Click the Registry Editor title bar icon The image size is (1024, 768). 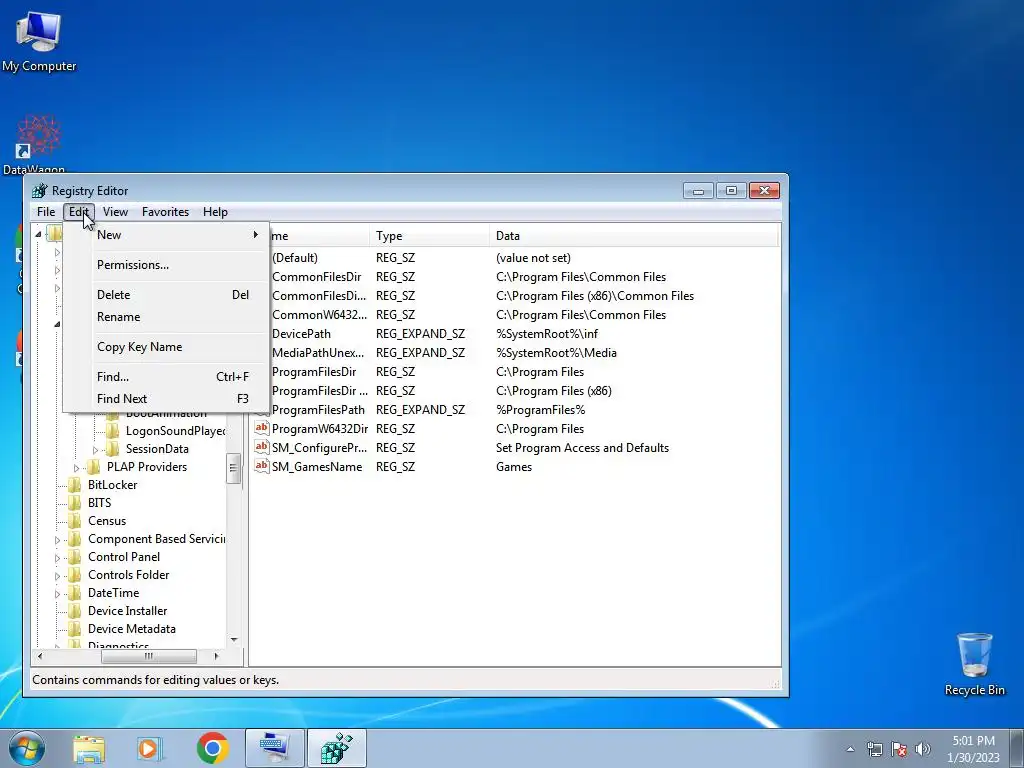[39, 191]
